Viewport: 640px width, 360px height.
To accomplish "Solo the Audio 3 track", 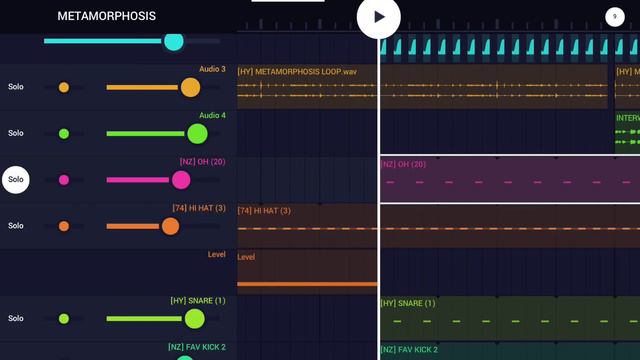I will [x=16, y=87].
